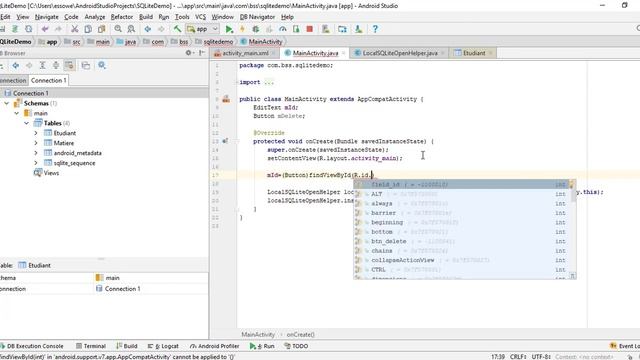Viewport: 640px width, 360px height.
Task: Choose btn_delete from the completion list
Action: 462,241
